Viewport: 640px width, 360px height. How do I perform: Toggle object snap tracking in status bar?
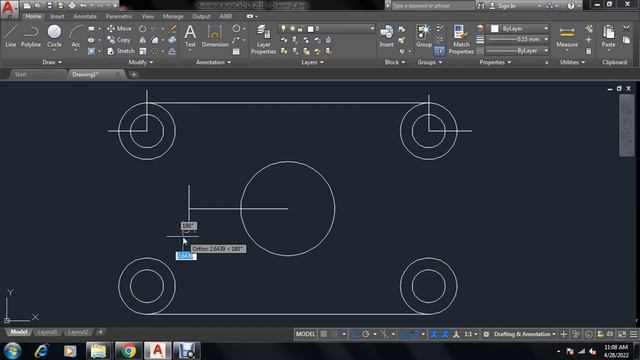coord(403,334)
